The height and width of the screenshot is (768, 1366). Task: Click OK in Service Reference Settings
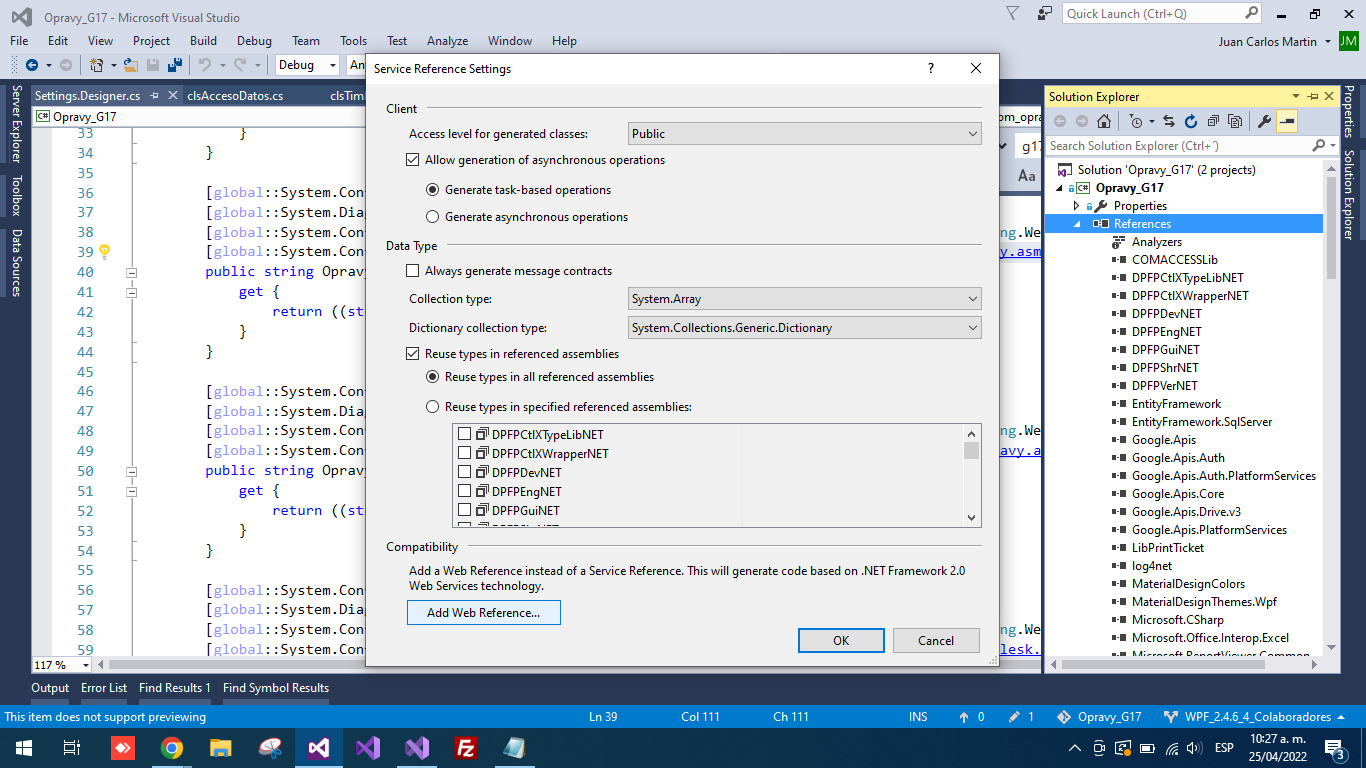pyautogui.click(x=841, y=641)
